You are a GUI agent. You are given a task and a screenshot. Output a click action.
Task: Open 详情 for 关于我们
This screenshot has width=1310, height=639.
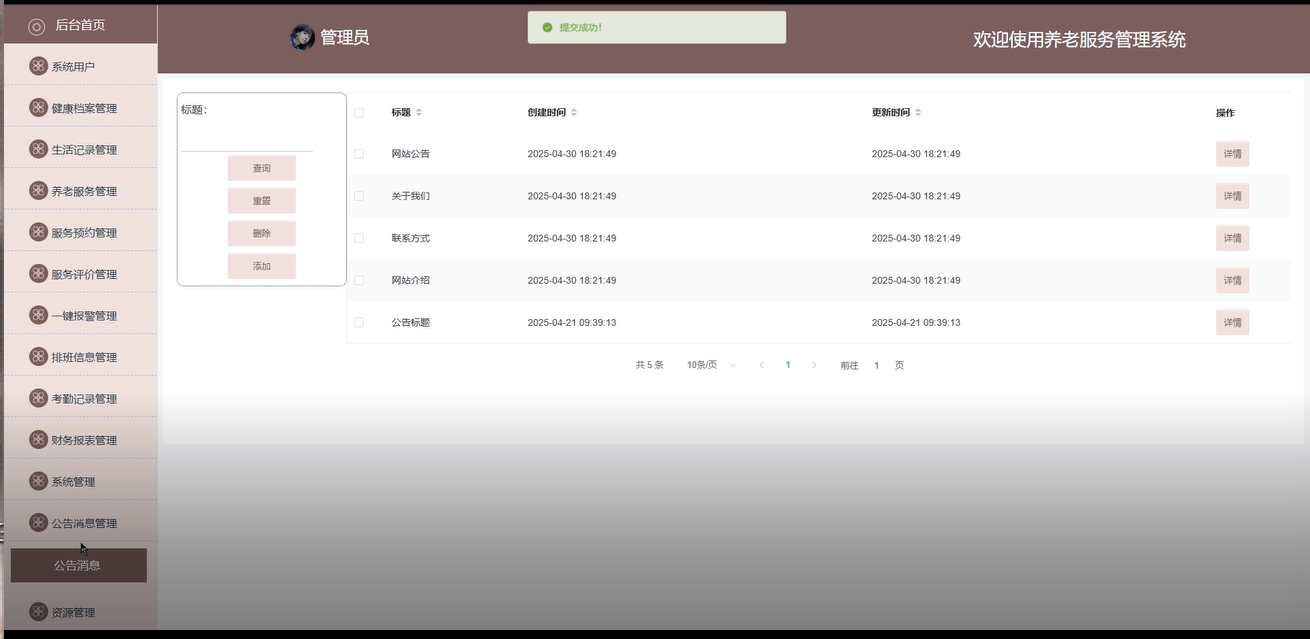(x=1232, y=196)
